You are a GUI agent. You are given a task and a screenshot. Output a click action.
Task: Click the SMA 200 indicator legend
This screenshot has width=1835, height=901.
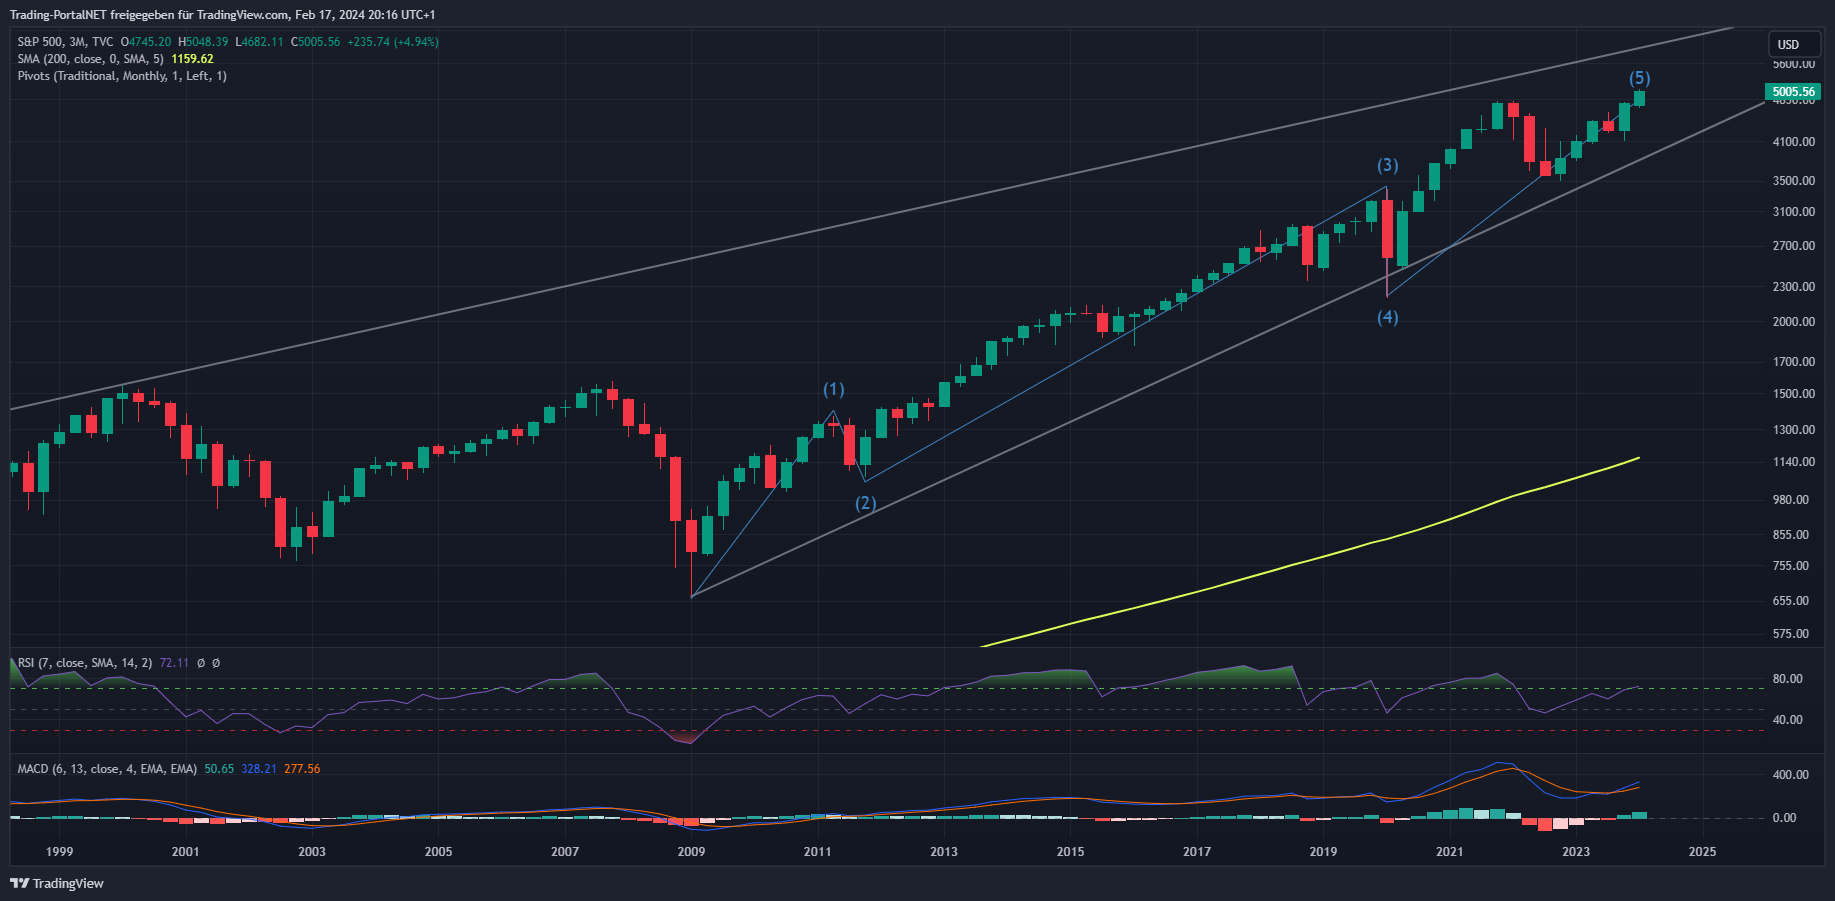click(x=90, y=59)
